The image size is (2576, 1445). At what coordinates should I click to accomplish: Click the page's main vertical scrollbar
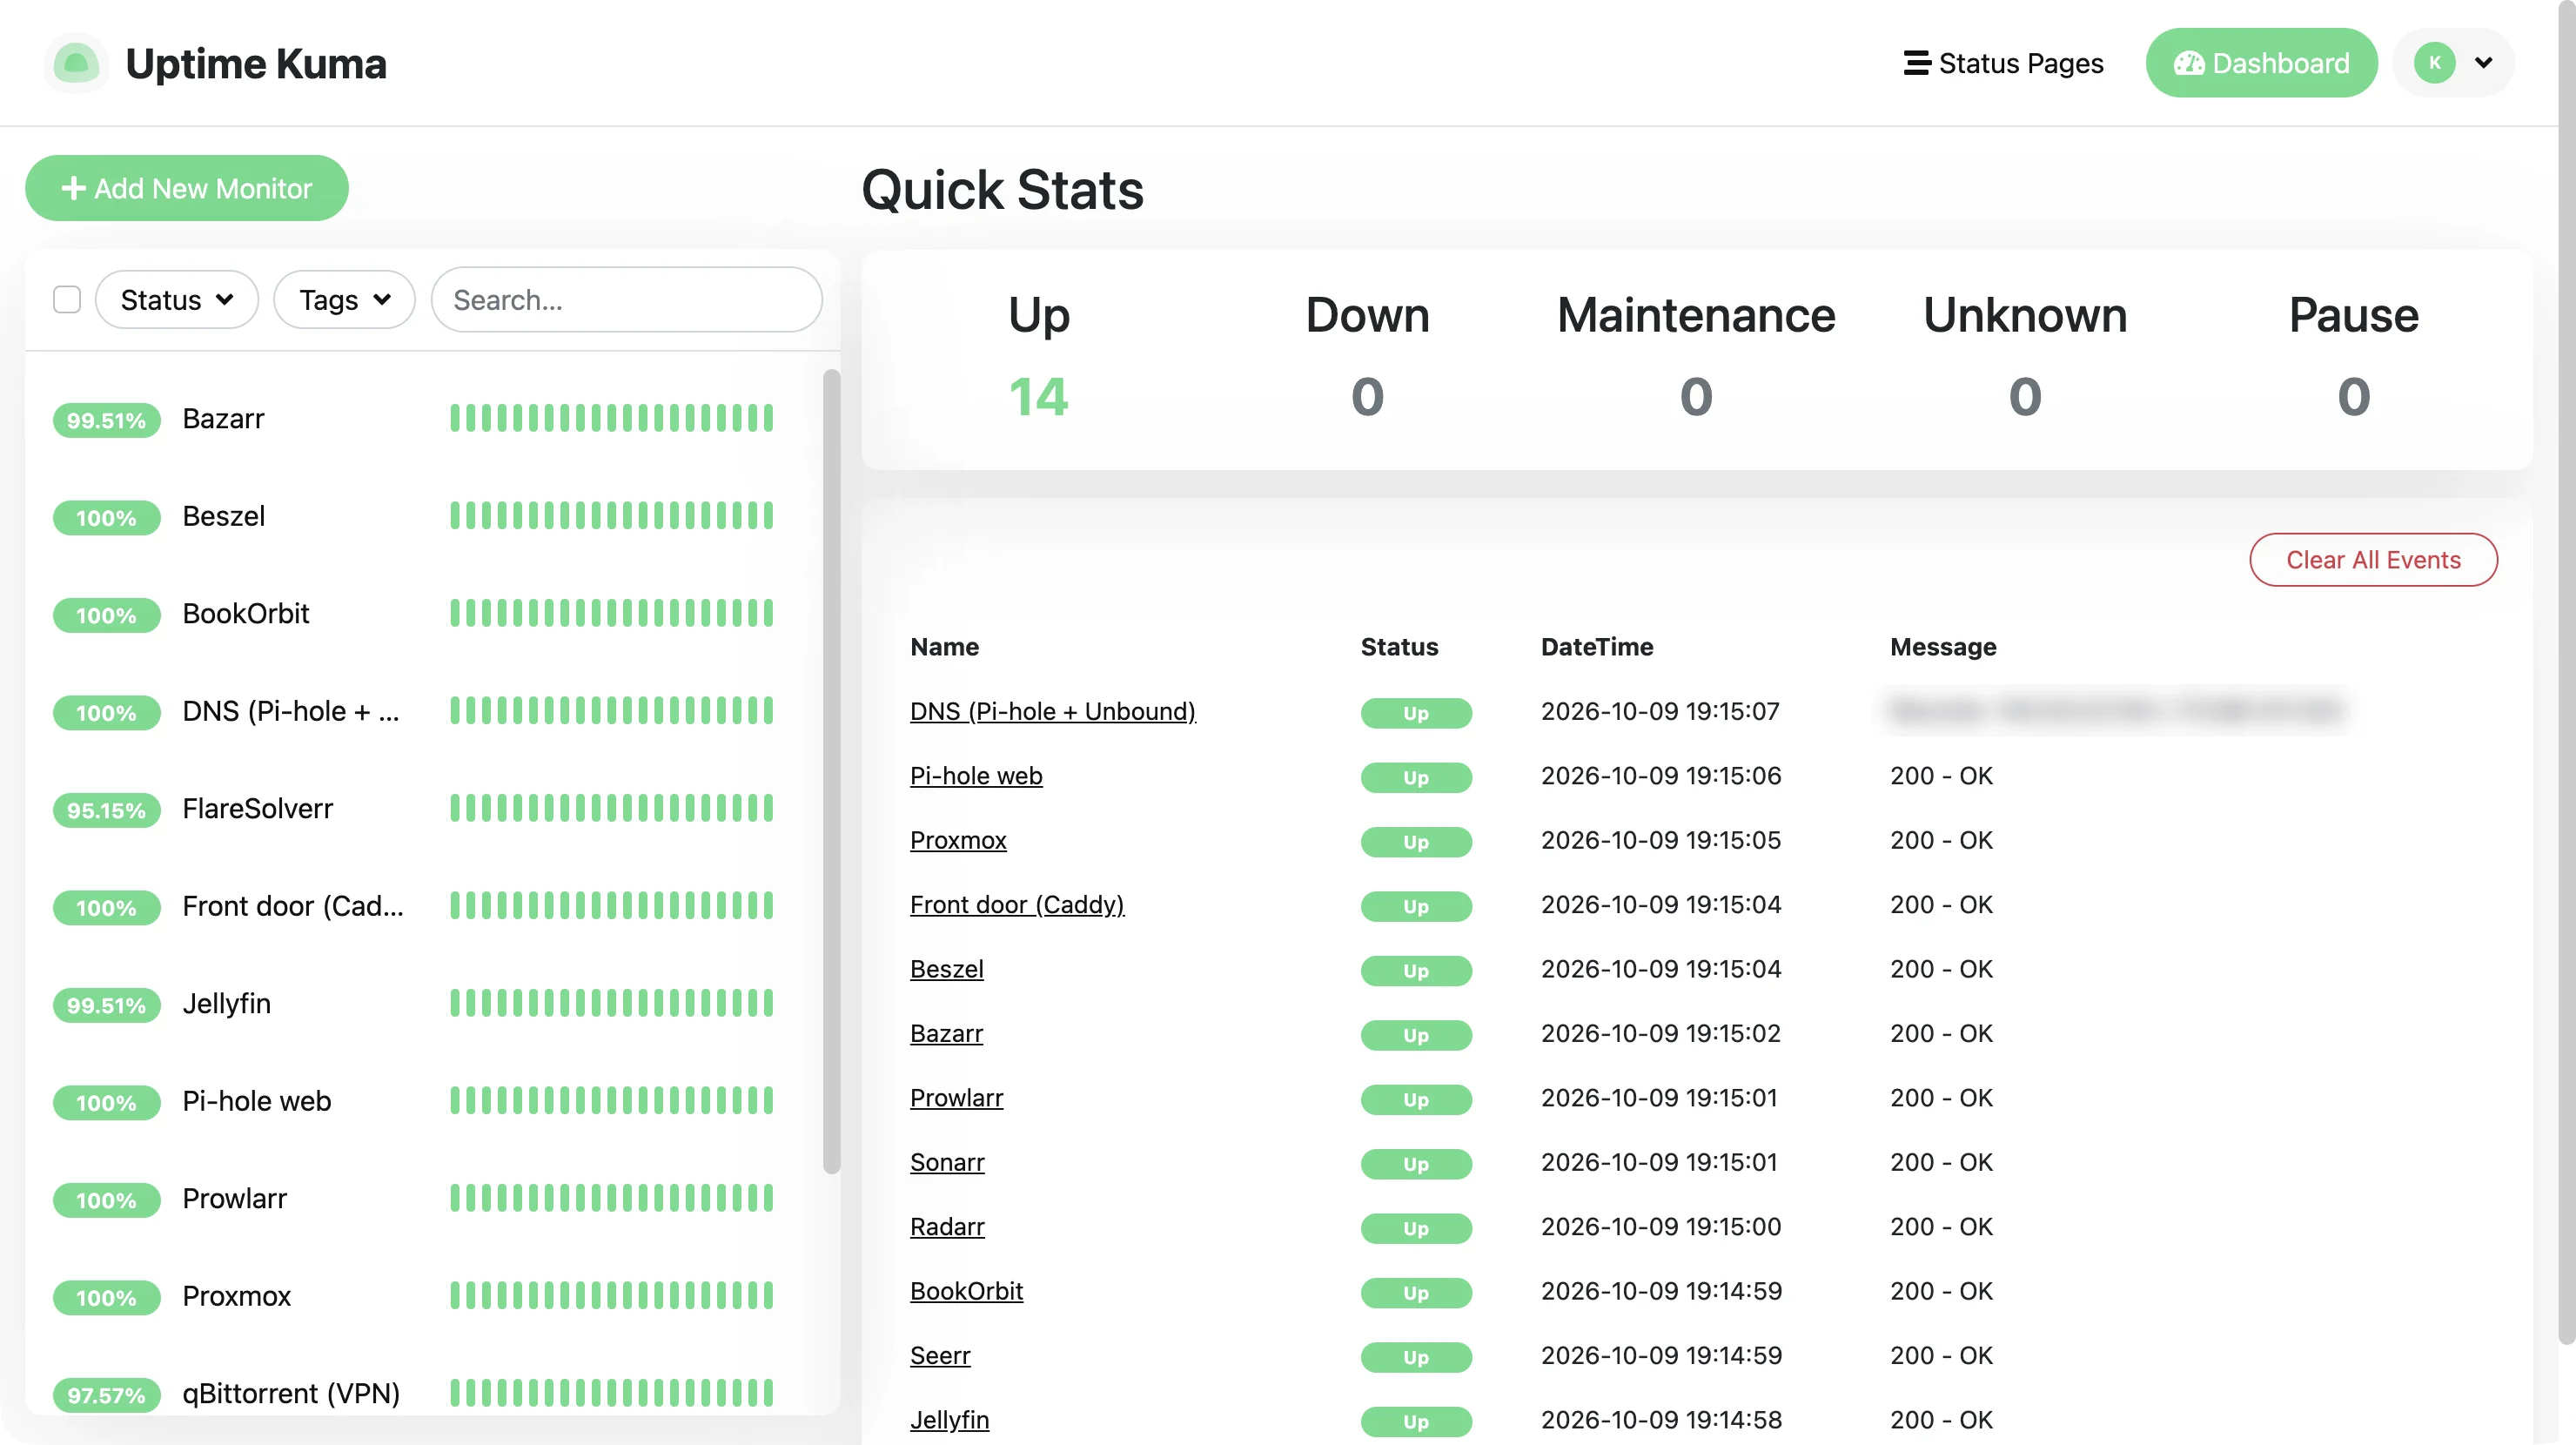point(2566,672)
